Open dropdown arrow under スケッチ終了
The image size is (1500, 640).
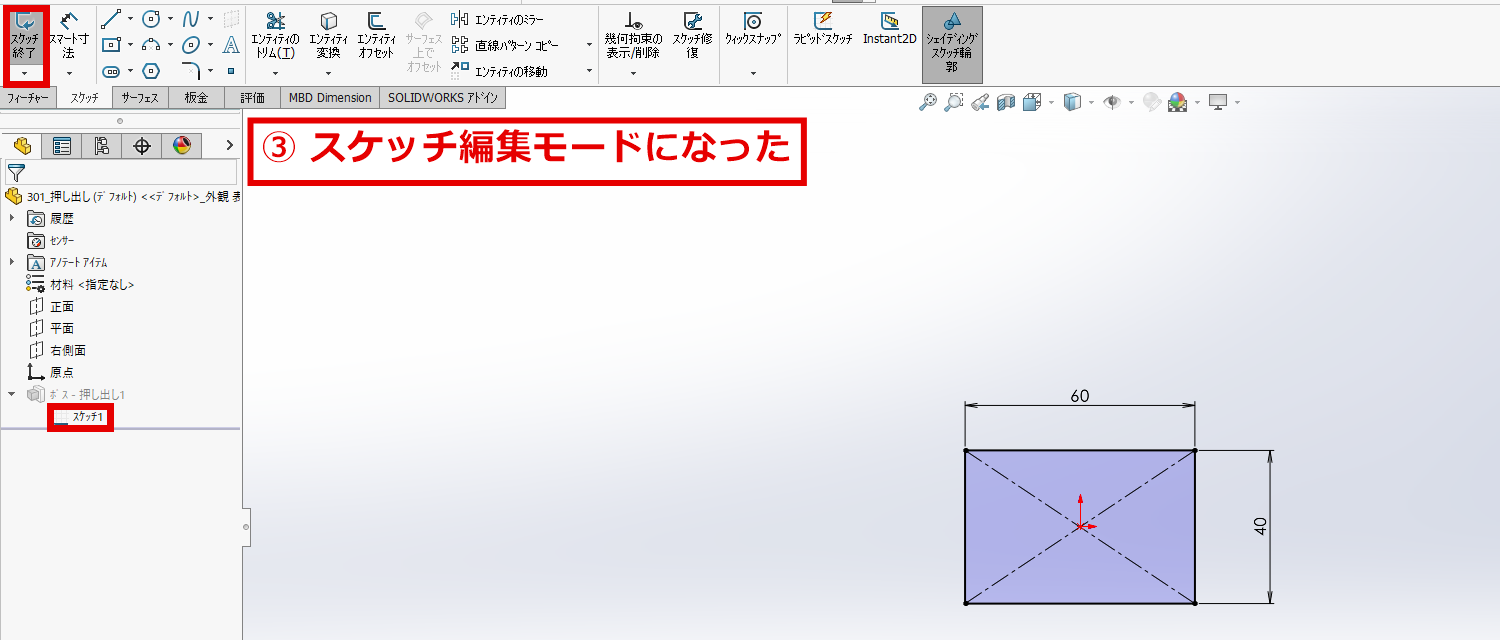tap(25, 73)
